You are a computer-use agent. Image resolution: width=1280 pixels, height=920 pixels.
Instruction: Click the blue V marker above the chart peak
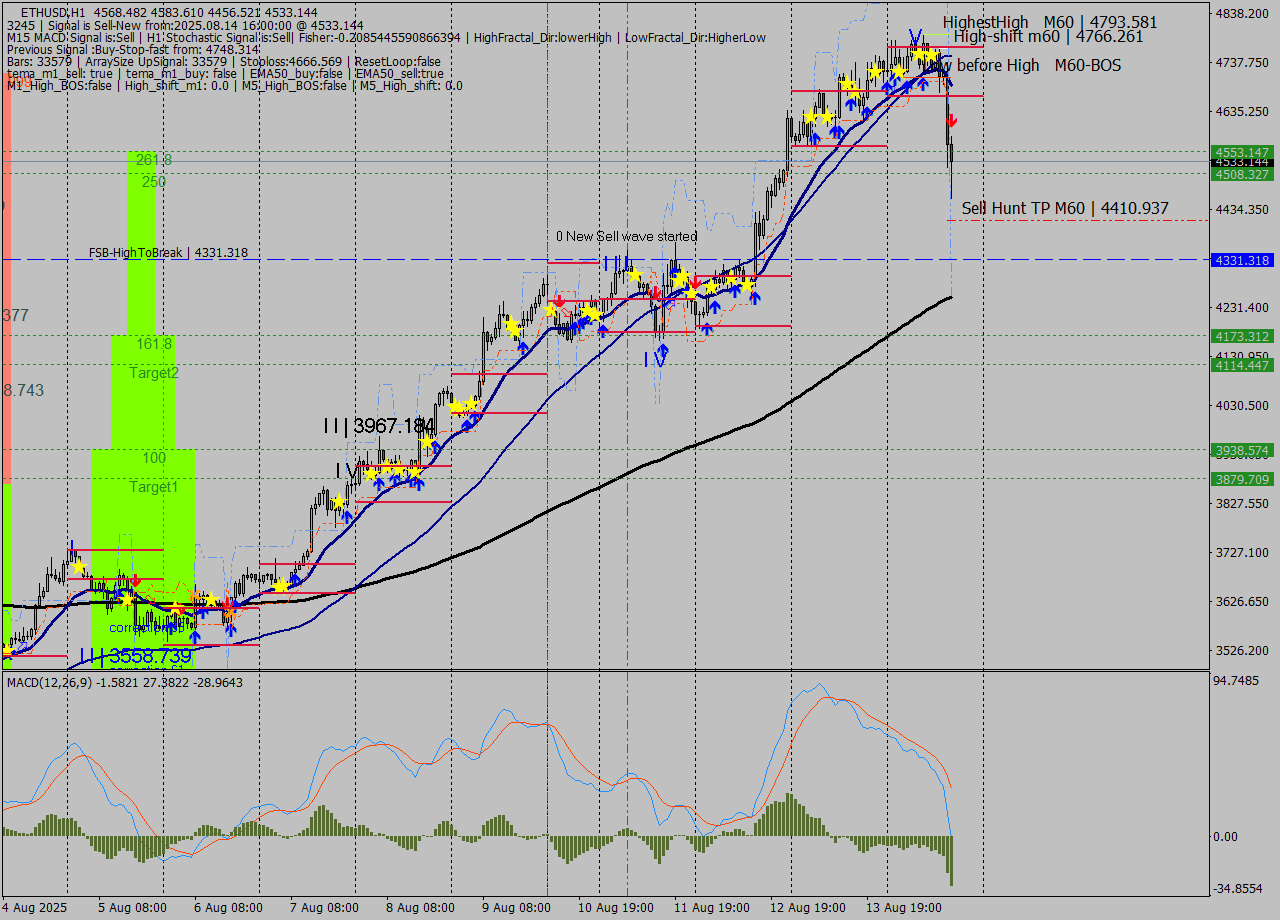[913, 35]
